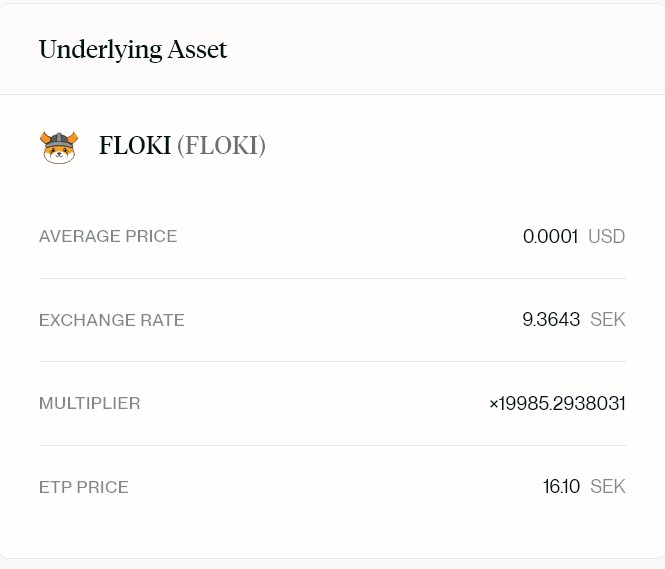Viewport: 665px width, 569px height.
Task: Click the MULTIPLIER label
Action: point(90,404)
